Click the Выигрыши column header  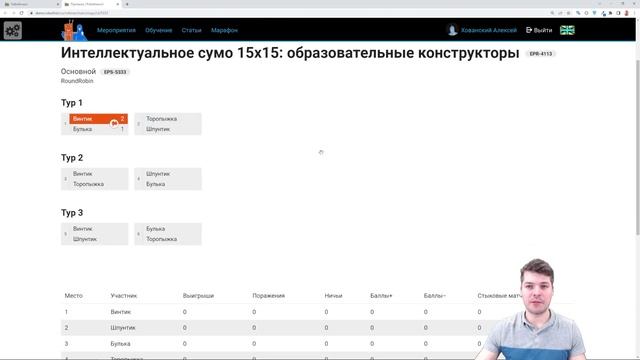click(198, 296)
